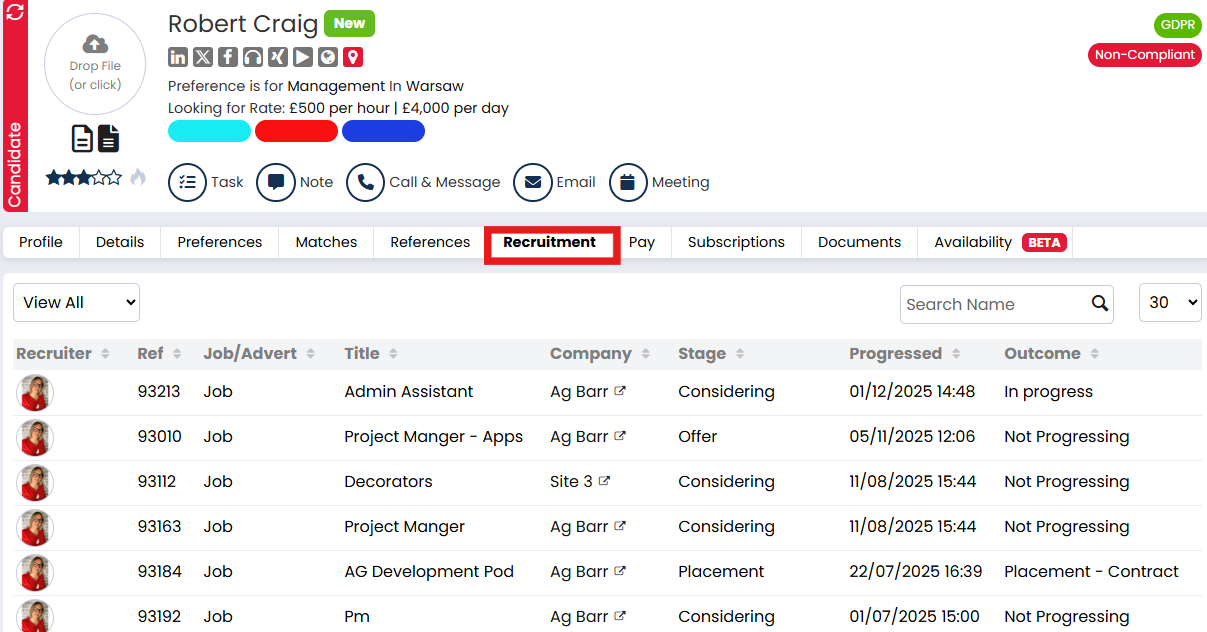The width and height of the screenshot is (1207, 632).
Task: Click the Call & Message button
Action: 424,182
